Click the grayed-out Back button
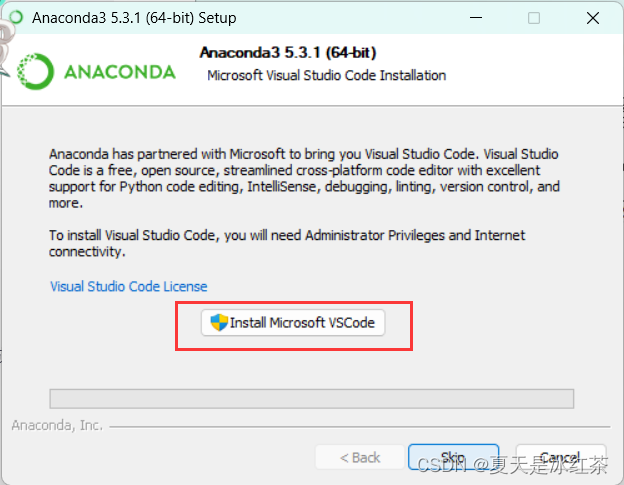The width and height of the screenshot is (624, 485). 360,458
